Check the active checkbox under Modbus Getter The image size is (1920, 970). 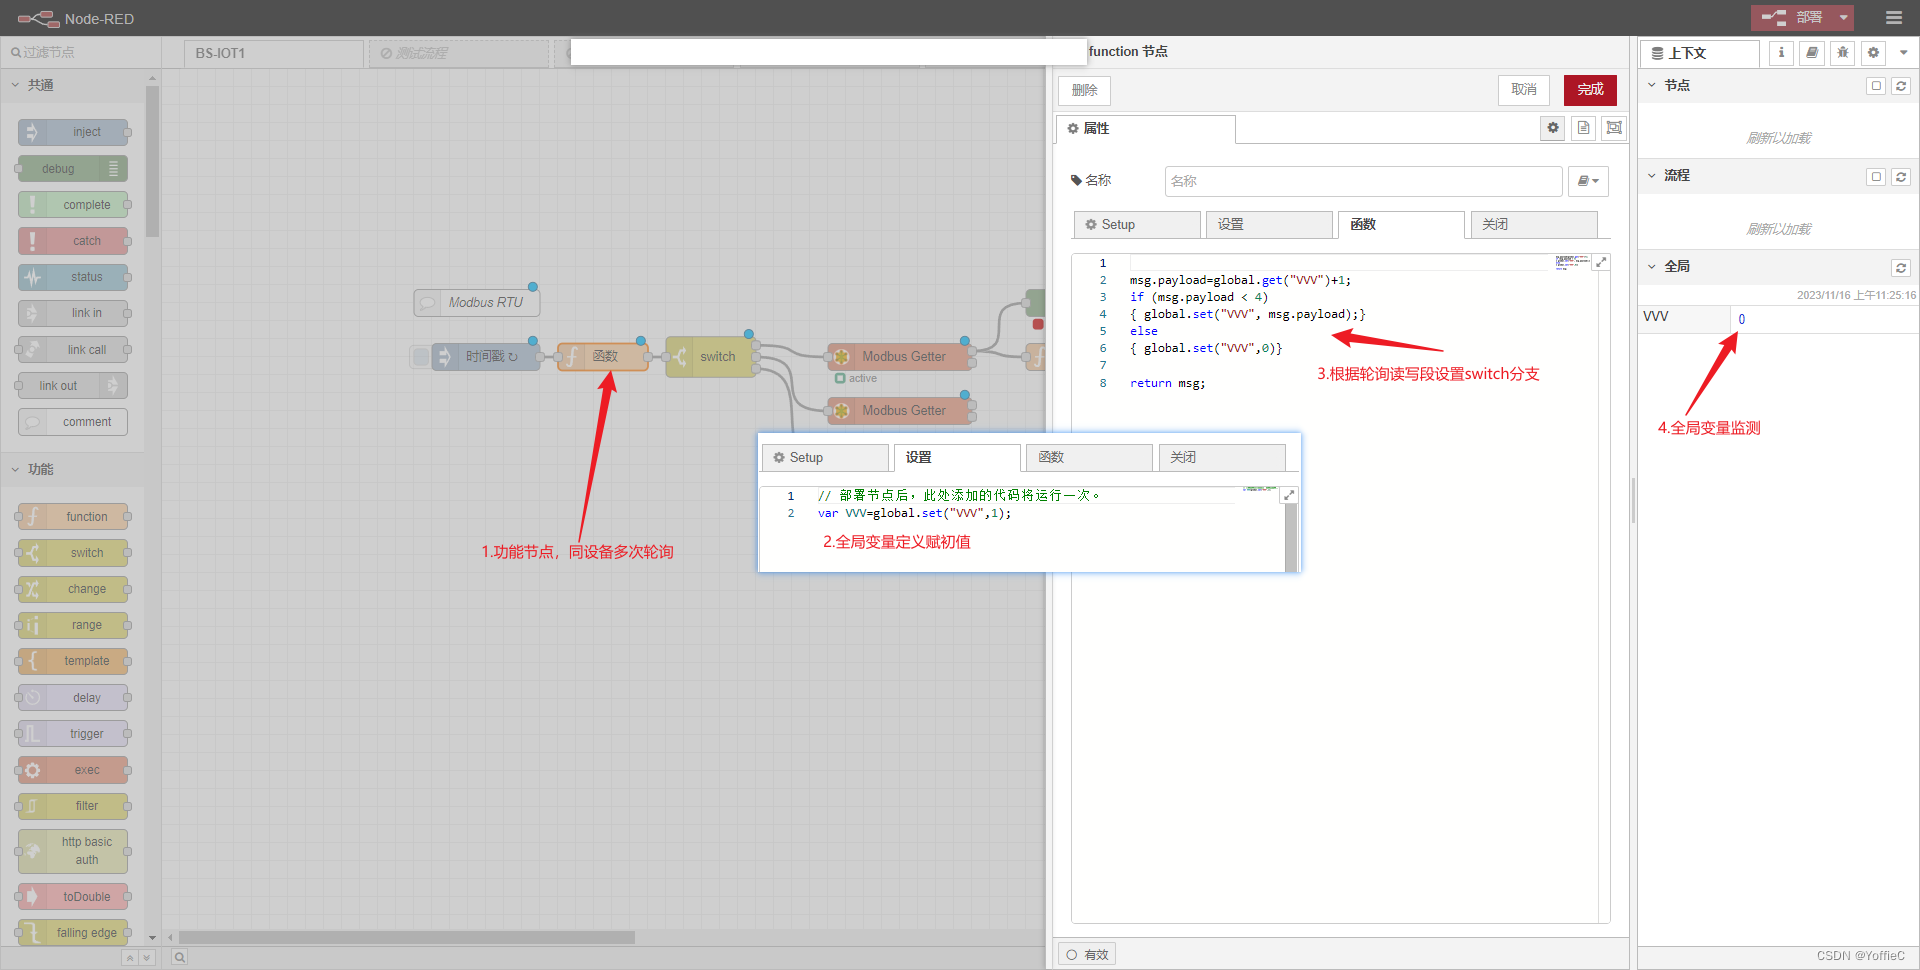(841, 378)
